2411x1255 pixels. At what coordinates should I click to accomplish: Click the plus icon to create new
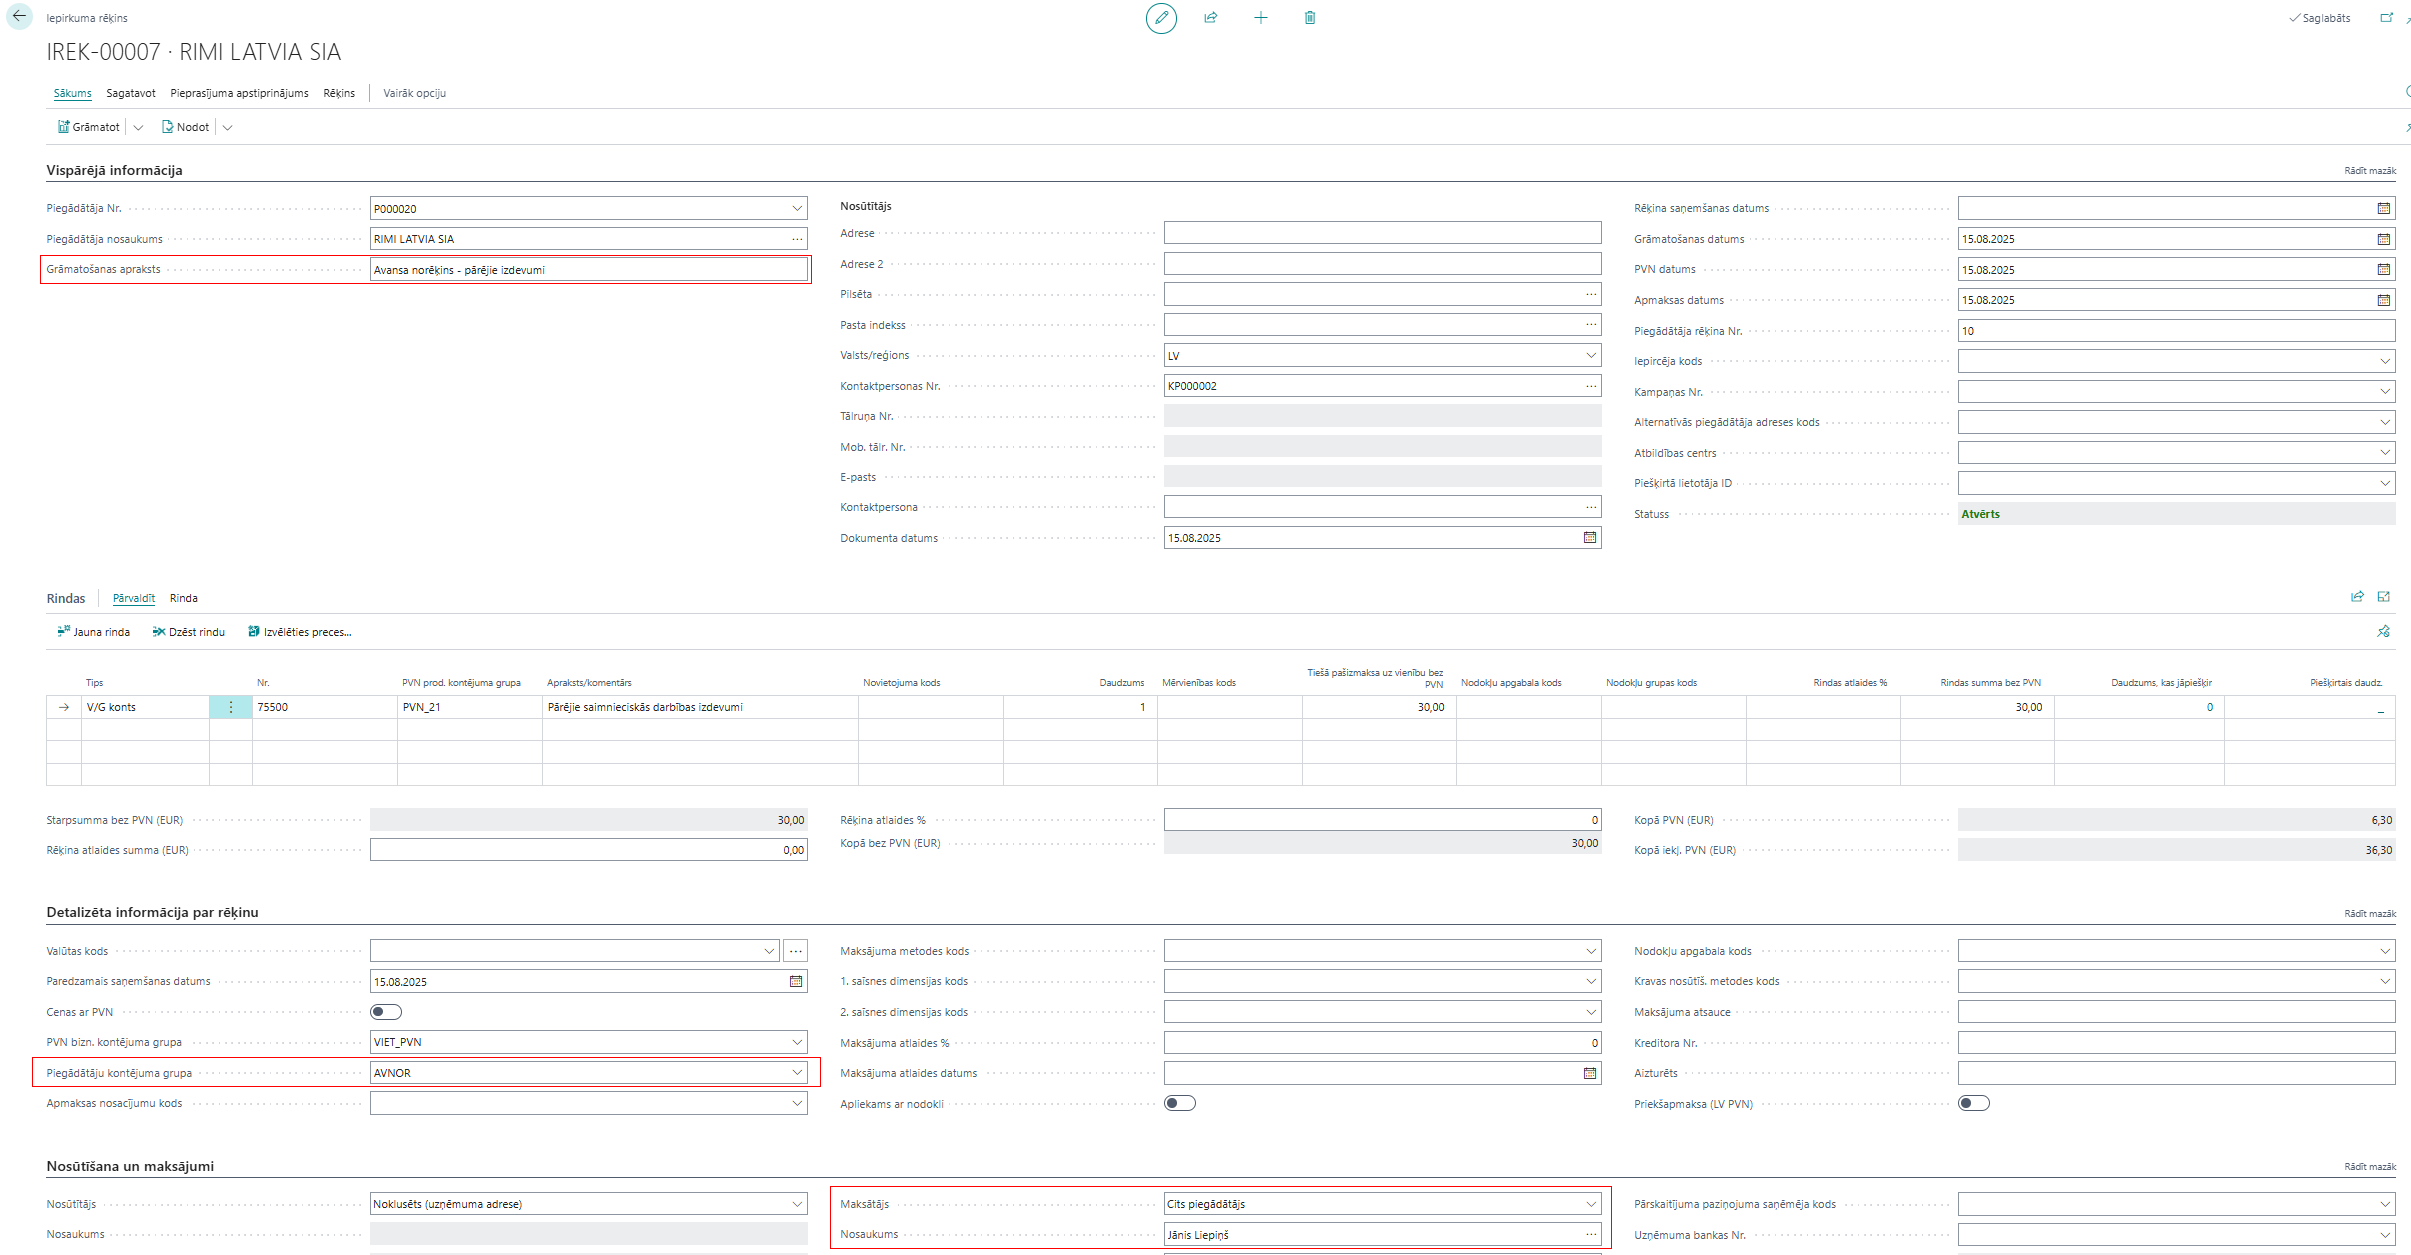pyautogui.click(x=1261, y=18)
